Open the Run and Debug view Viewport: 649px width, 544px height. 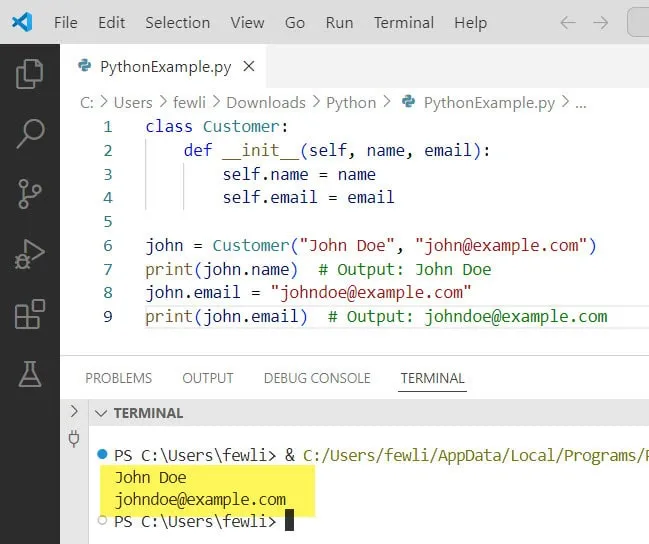pyautogui.click(x=29, y=254)
